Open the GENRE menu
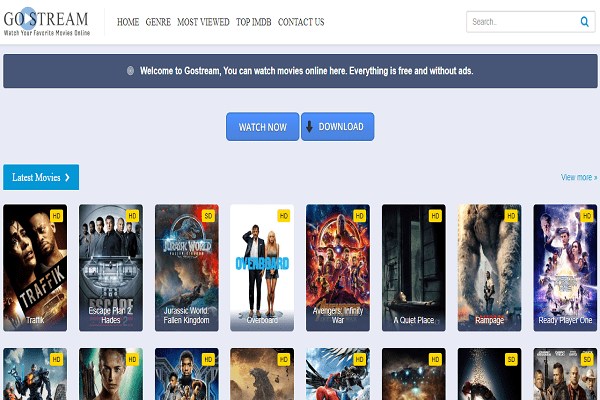Image resolution: width=600 pixels, height=400 pixels. click(x=158, y=22)
